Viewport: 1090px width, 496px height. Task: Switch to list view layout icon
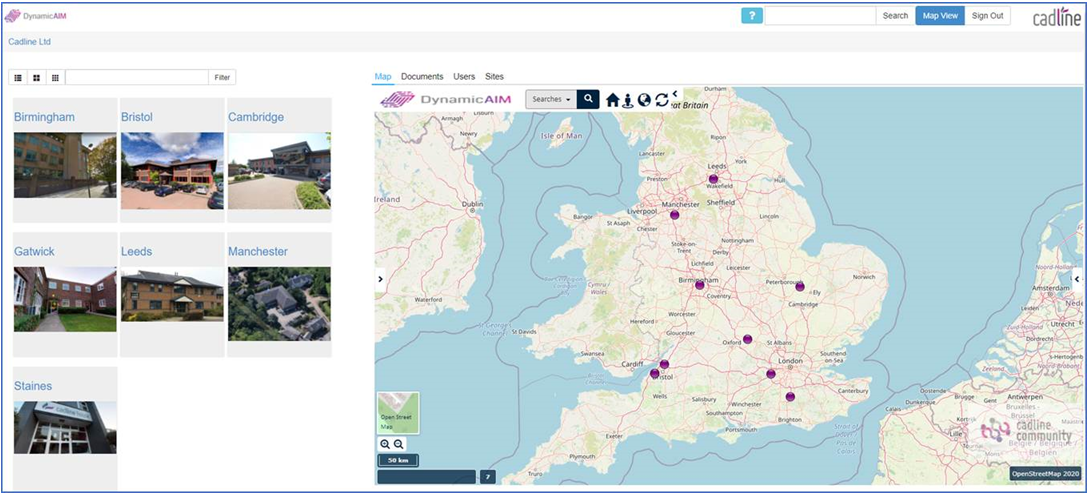click(18, 77)
